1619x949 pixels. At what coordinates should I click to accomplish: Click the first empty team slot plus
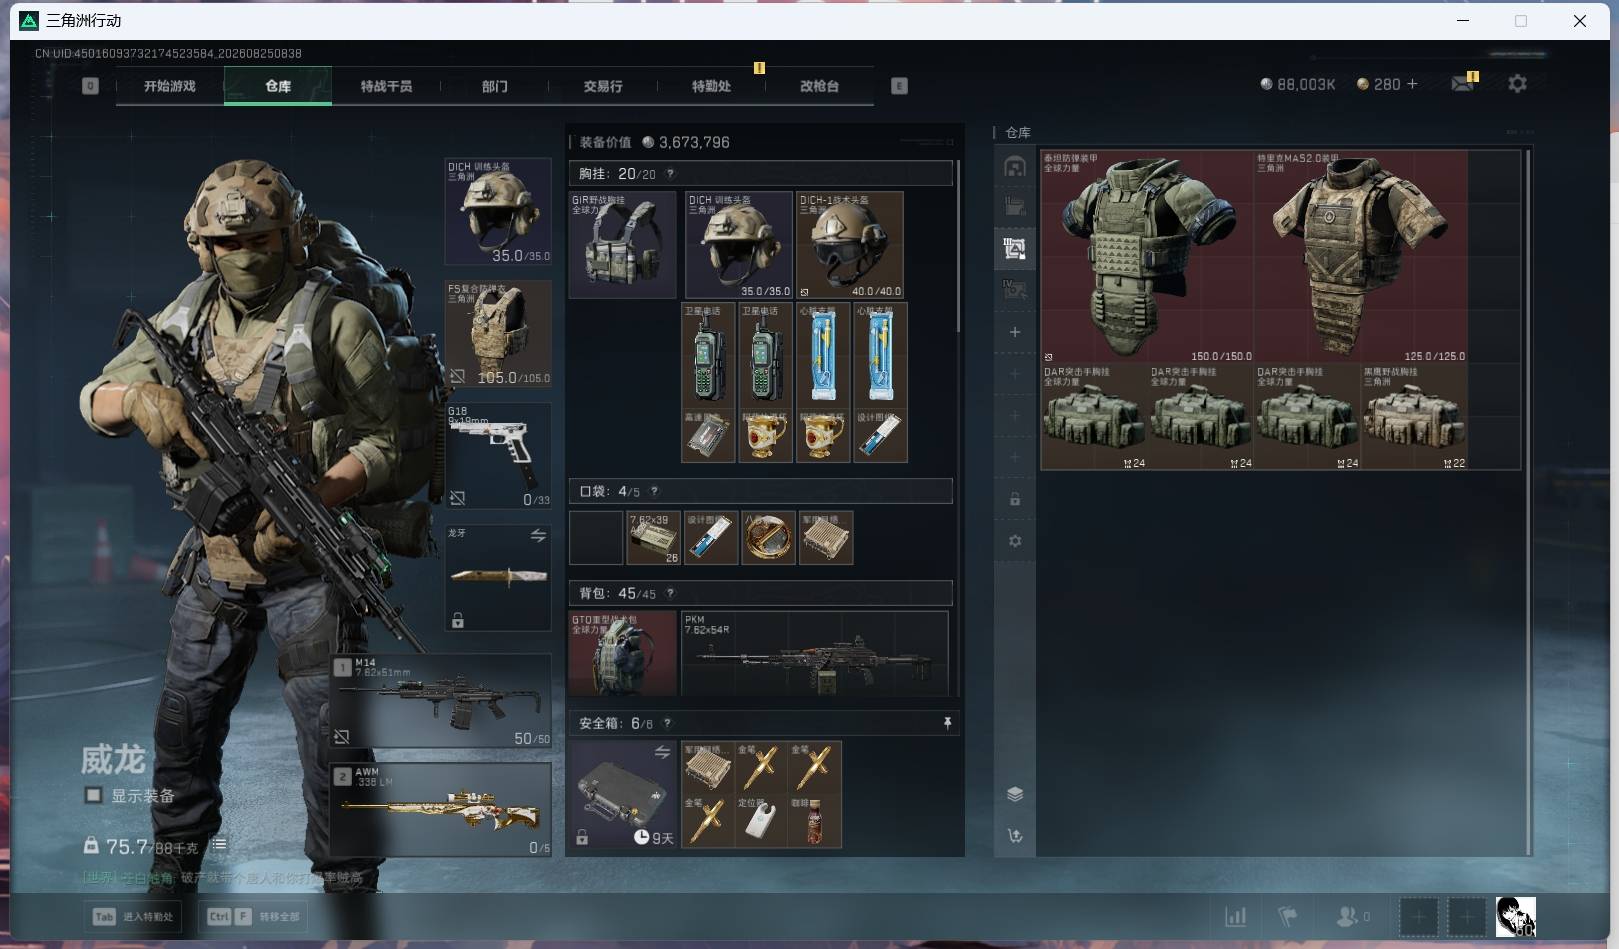[1418, 916]
